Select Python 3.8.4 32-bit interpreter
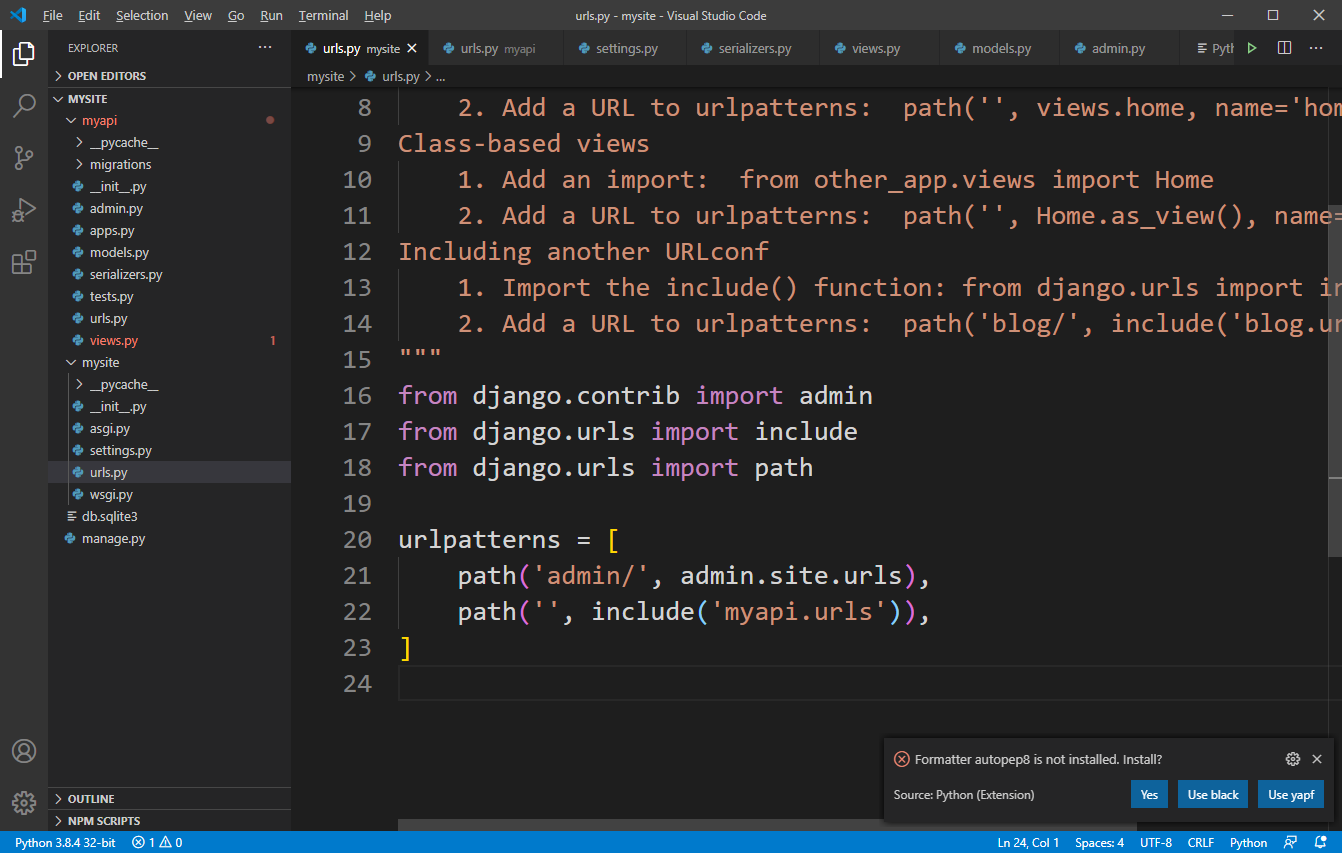Viewport: 1342px width, 853px height. (65, 842)
